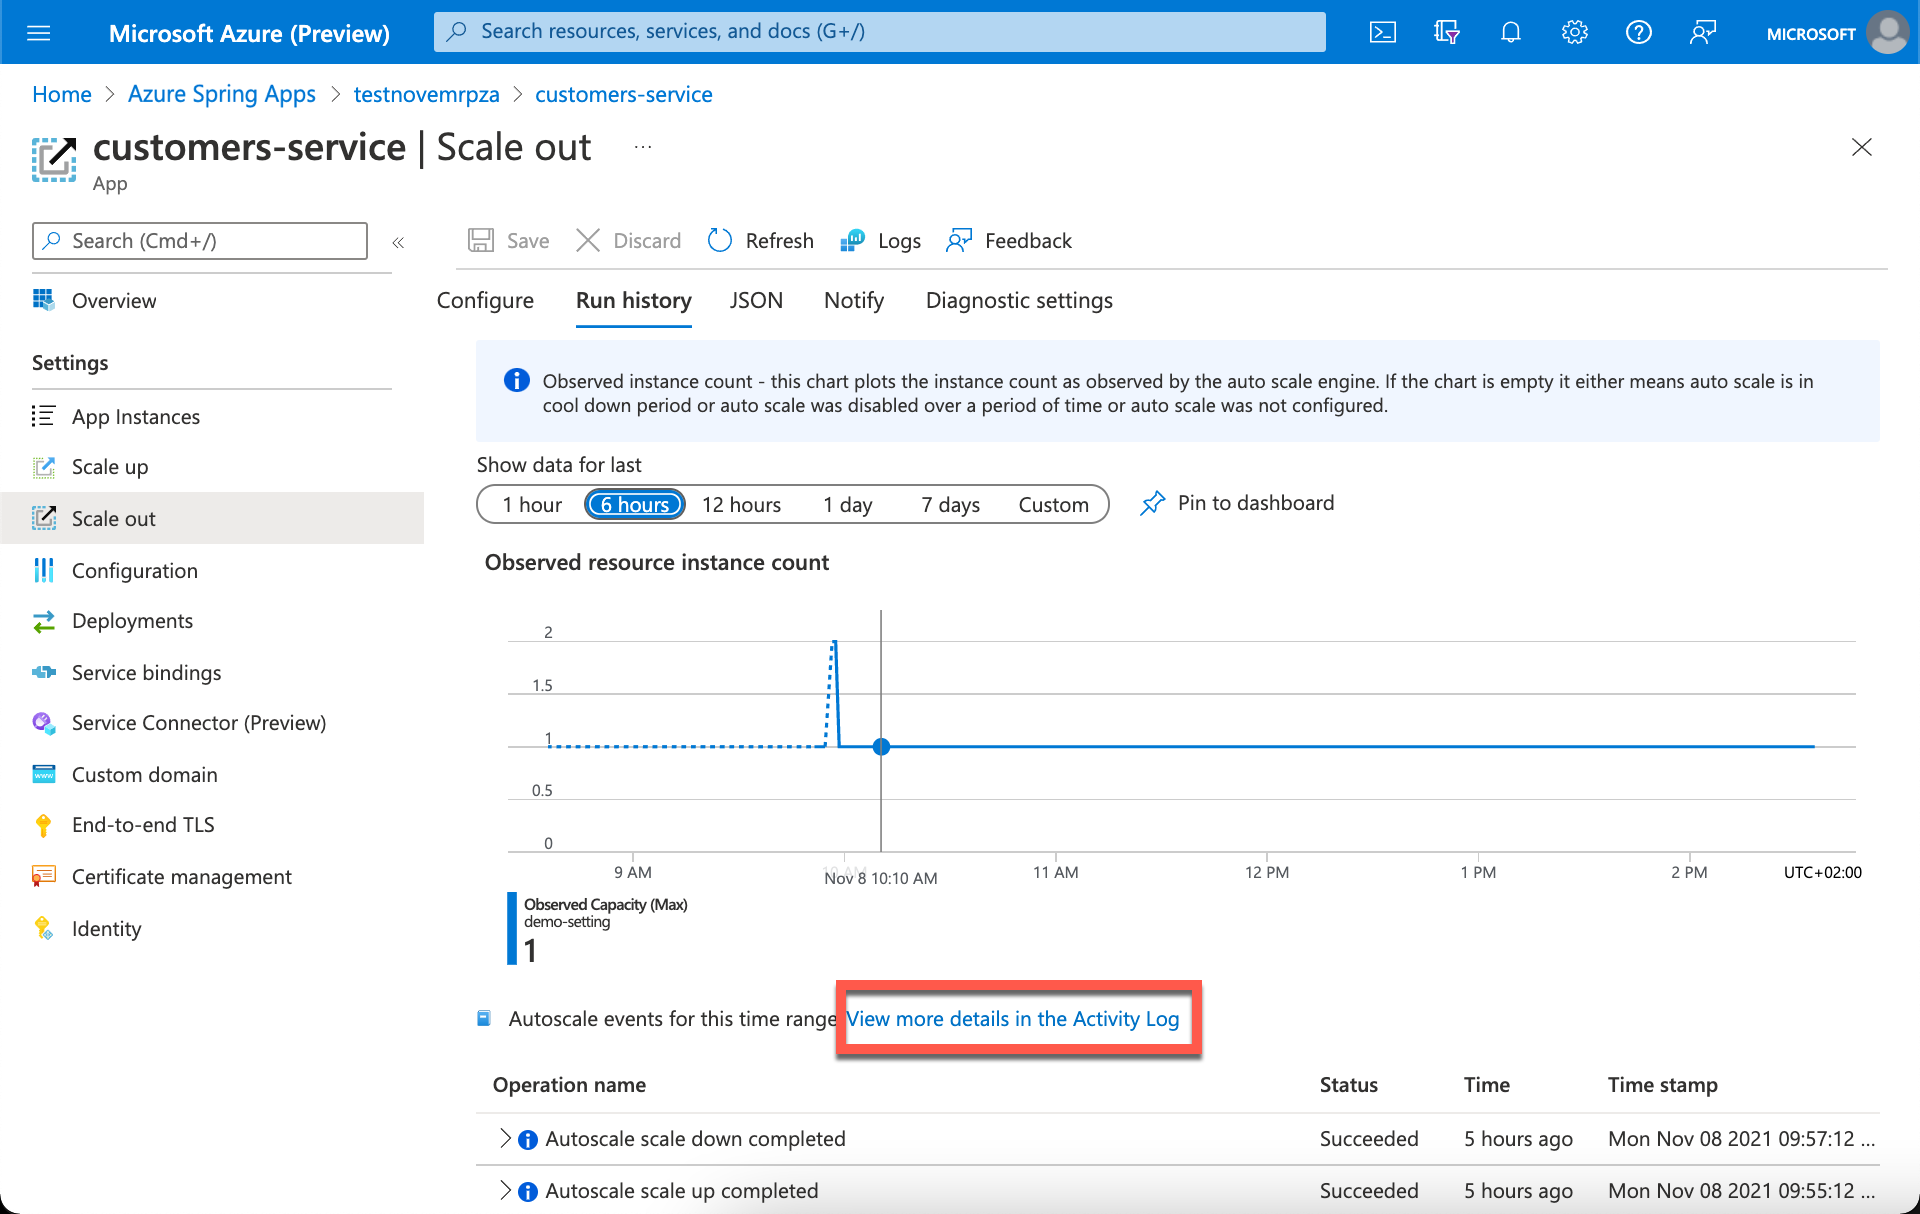Click the scale up event info icon
The height and width of the screenshot is (1214, 1920).
[x=528, y=1191]
